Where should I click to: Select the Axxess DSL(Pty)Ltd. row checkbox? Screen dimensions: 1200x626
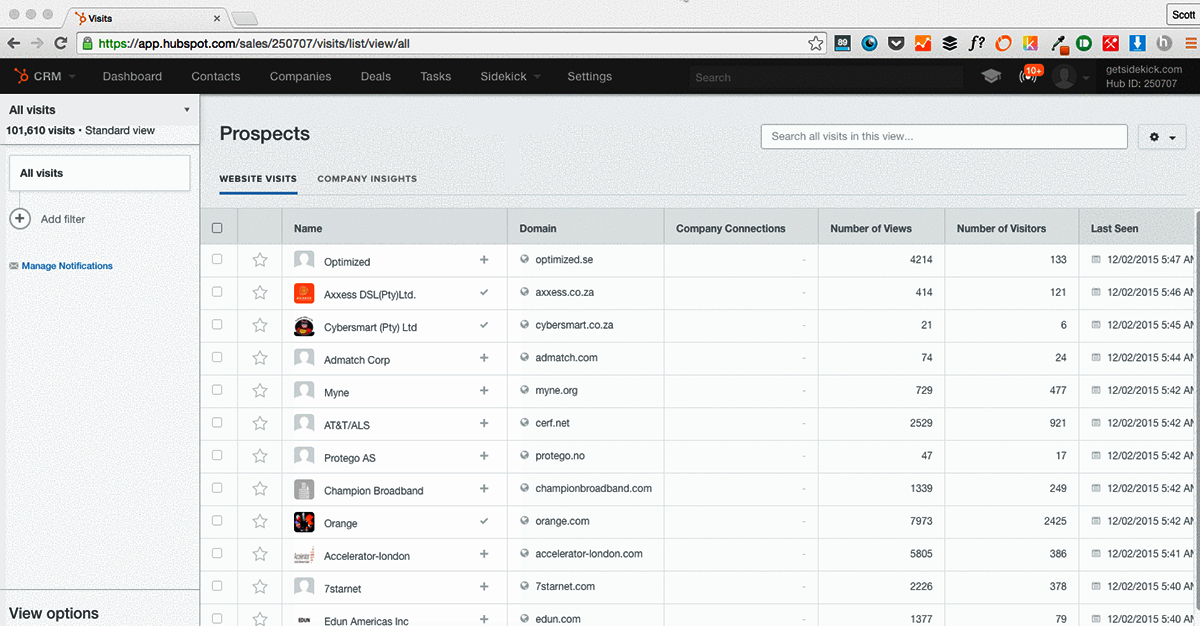(217, 293)
